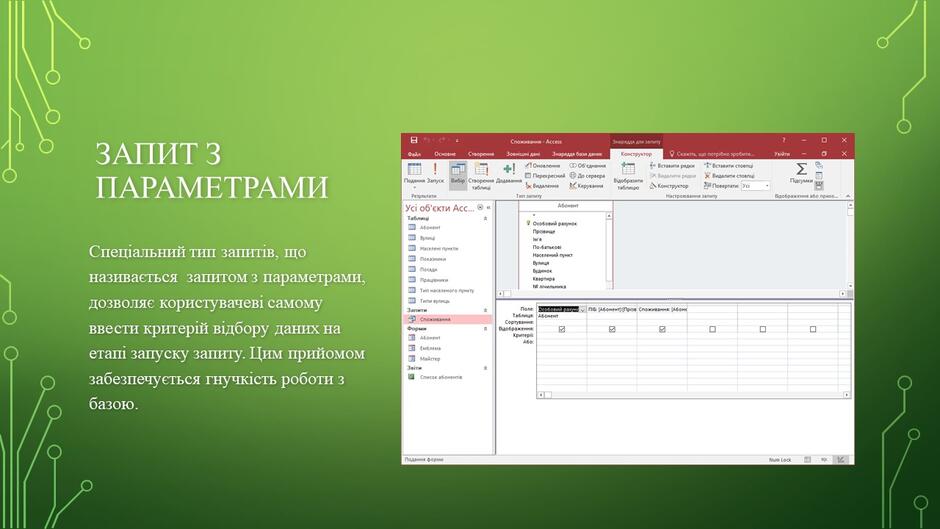This screenshot has width=940, height=529.
Task: Click the design grid horizontal scrollbar
Action: tap(694, 395)
